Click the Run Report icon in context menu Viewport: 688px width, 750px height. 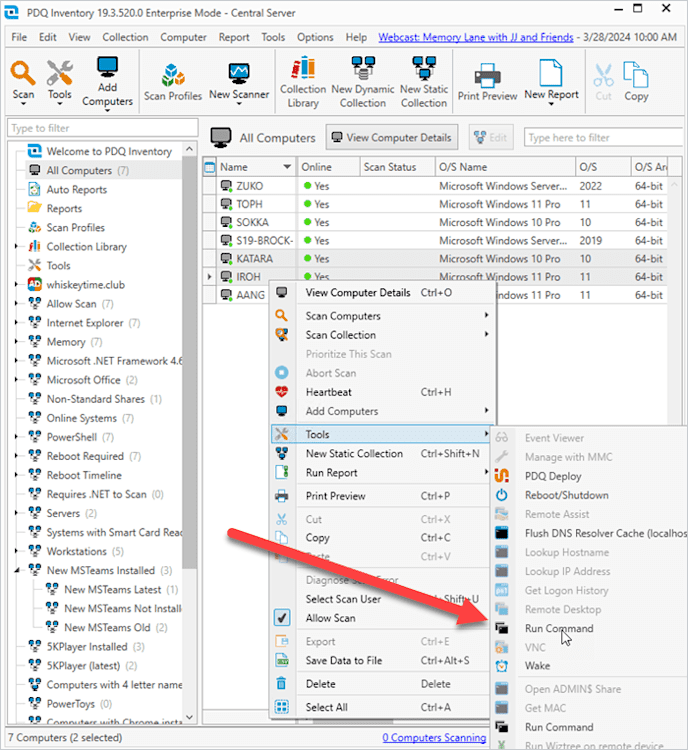coord(282,473)
